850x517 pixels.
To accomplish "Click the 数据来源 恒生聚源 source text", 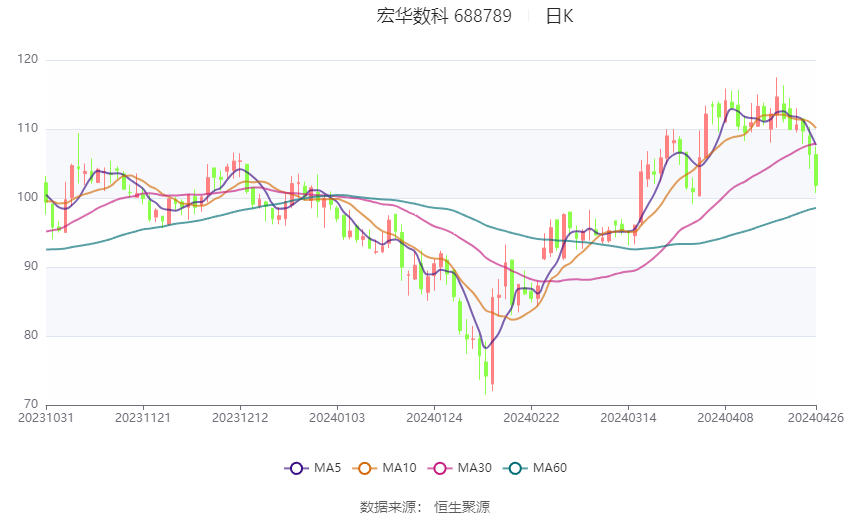I will 425,506.
